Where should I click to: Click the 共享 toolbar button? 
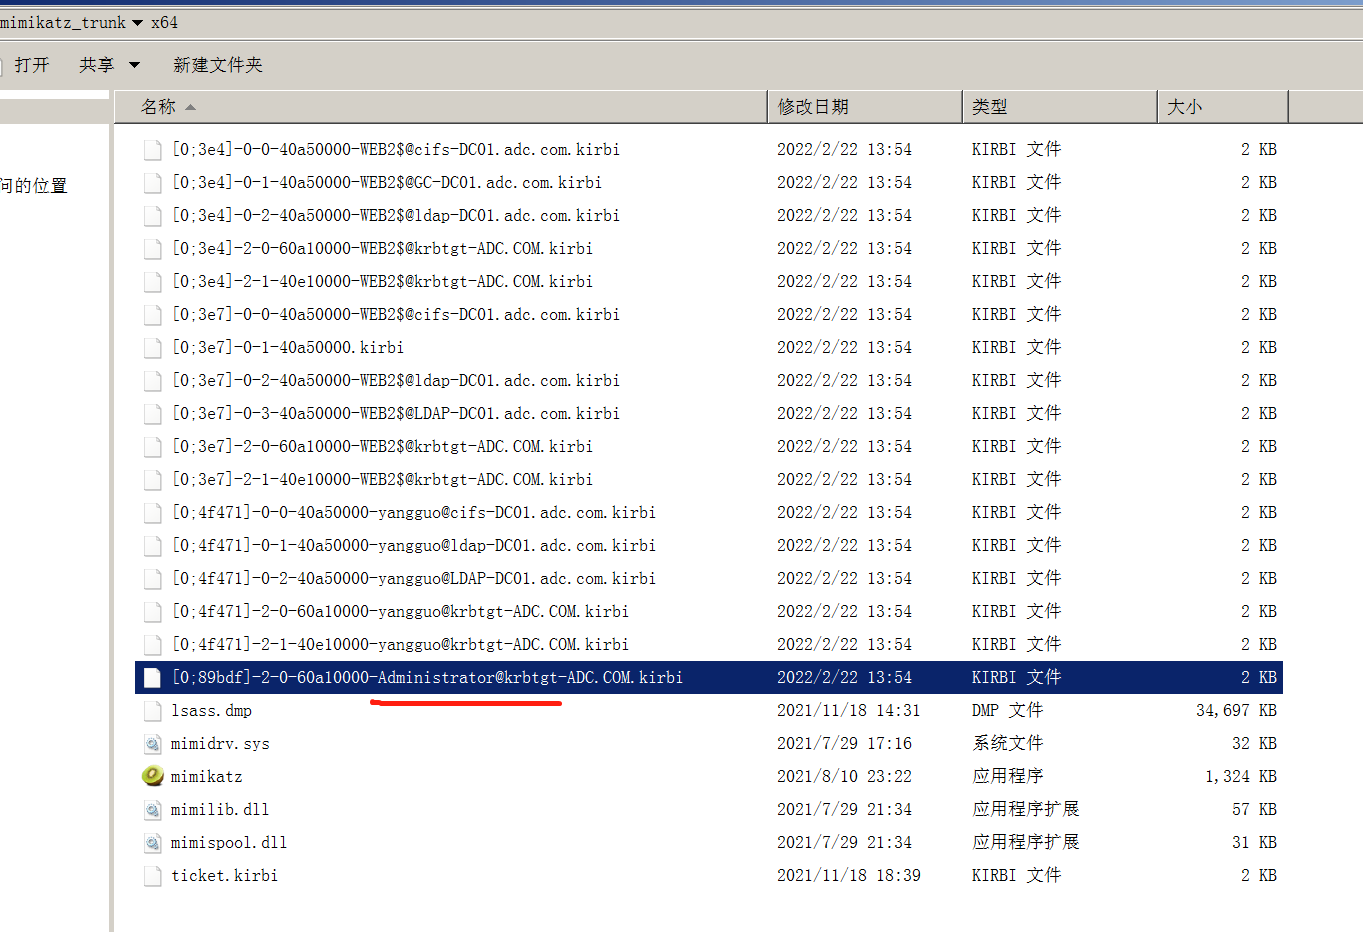click(97, 65)
